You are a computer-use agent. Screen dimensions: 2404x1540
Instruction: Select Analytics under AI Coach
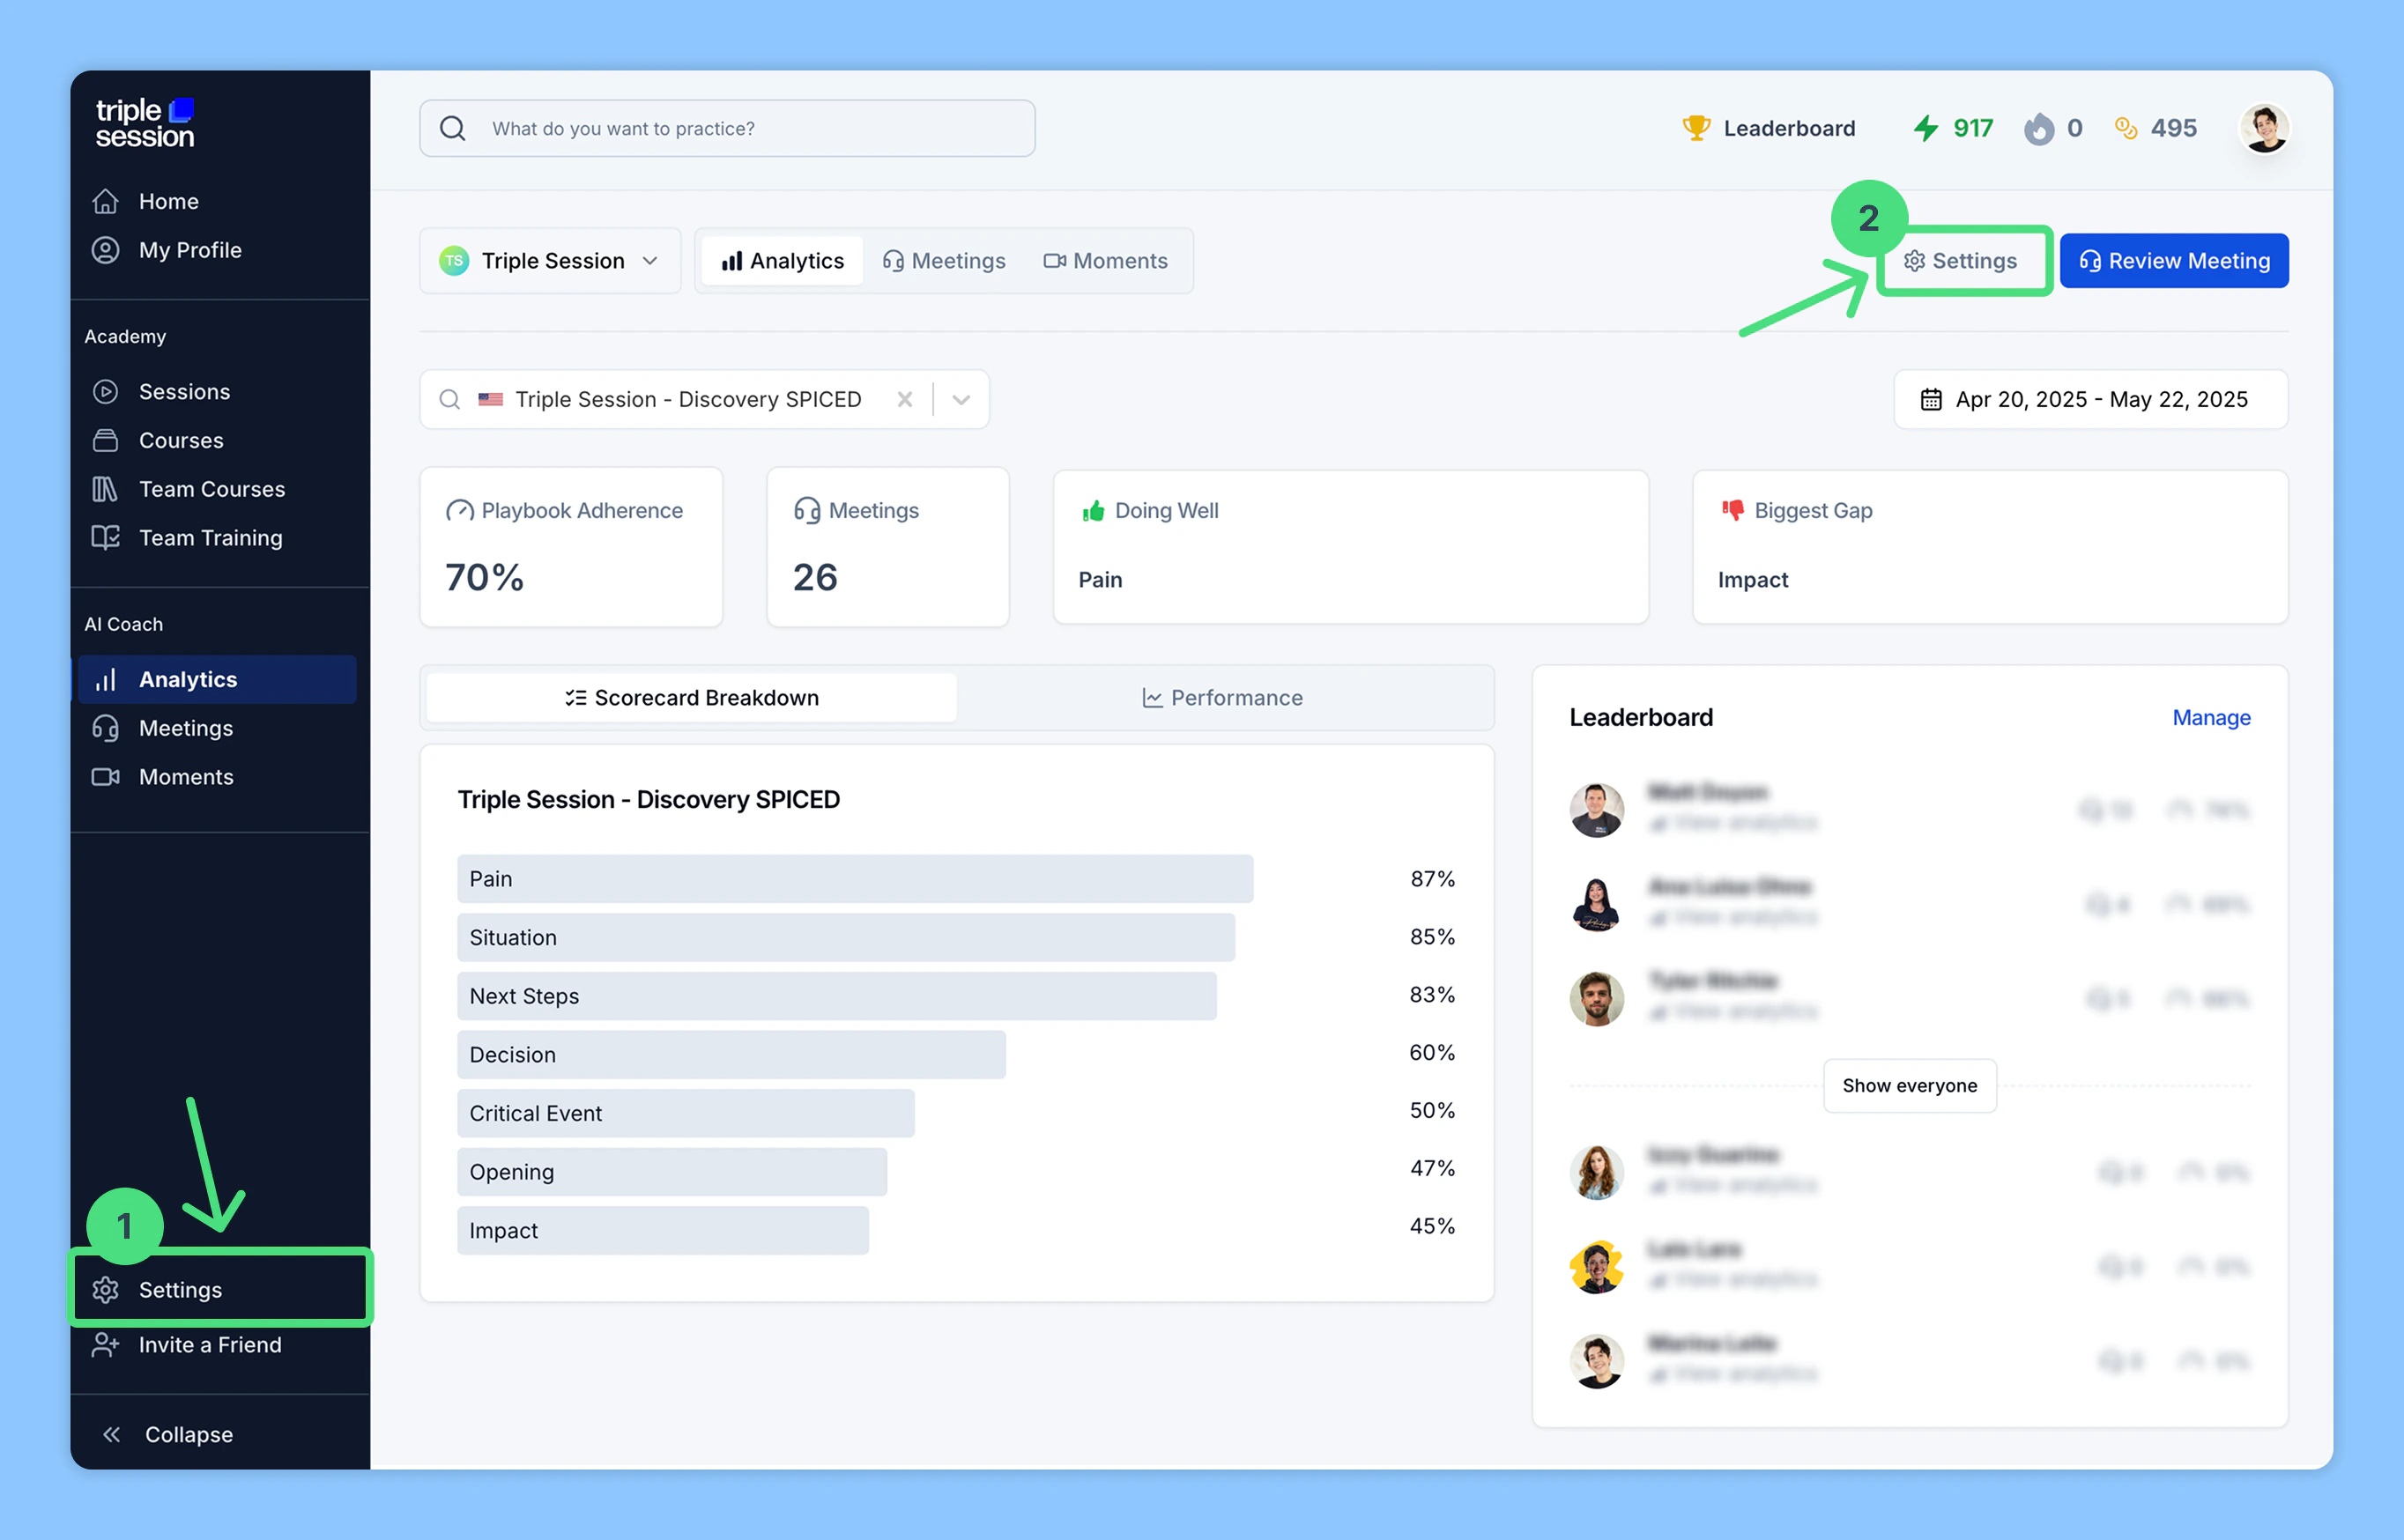coord(217,679)
